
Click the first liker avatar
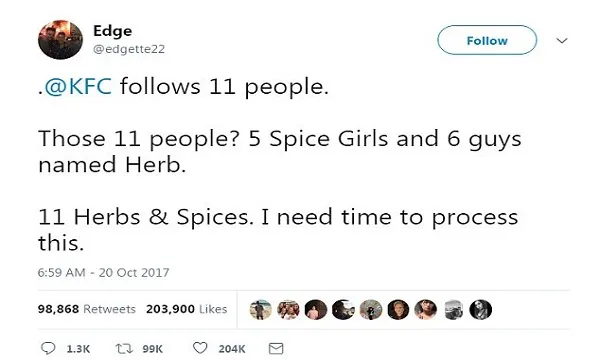click(x=261, y=310)
